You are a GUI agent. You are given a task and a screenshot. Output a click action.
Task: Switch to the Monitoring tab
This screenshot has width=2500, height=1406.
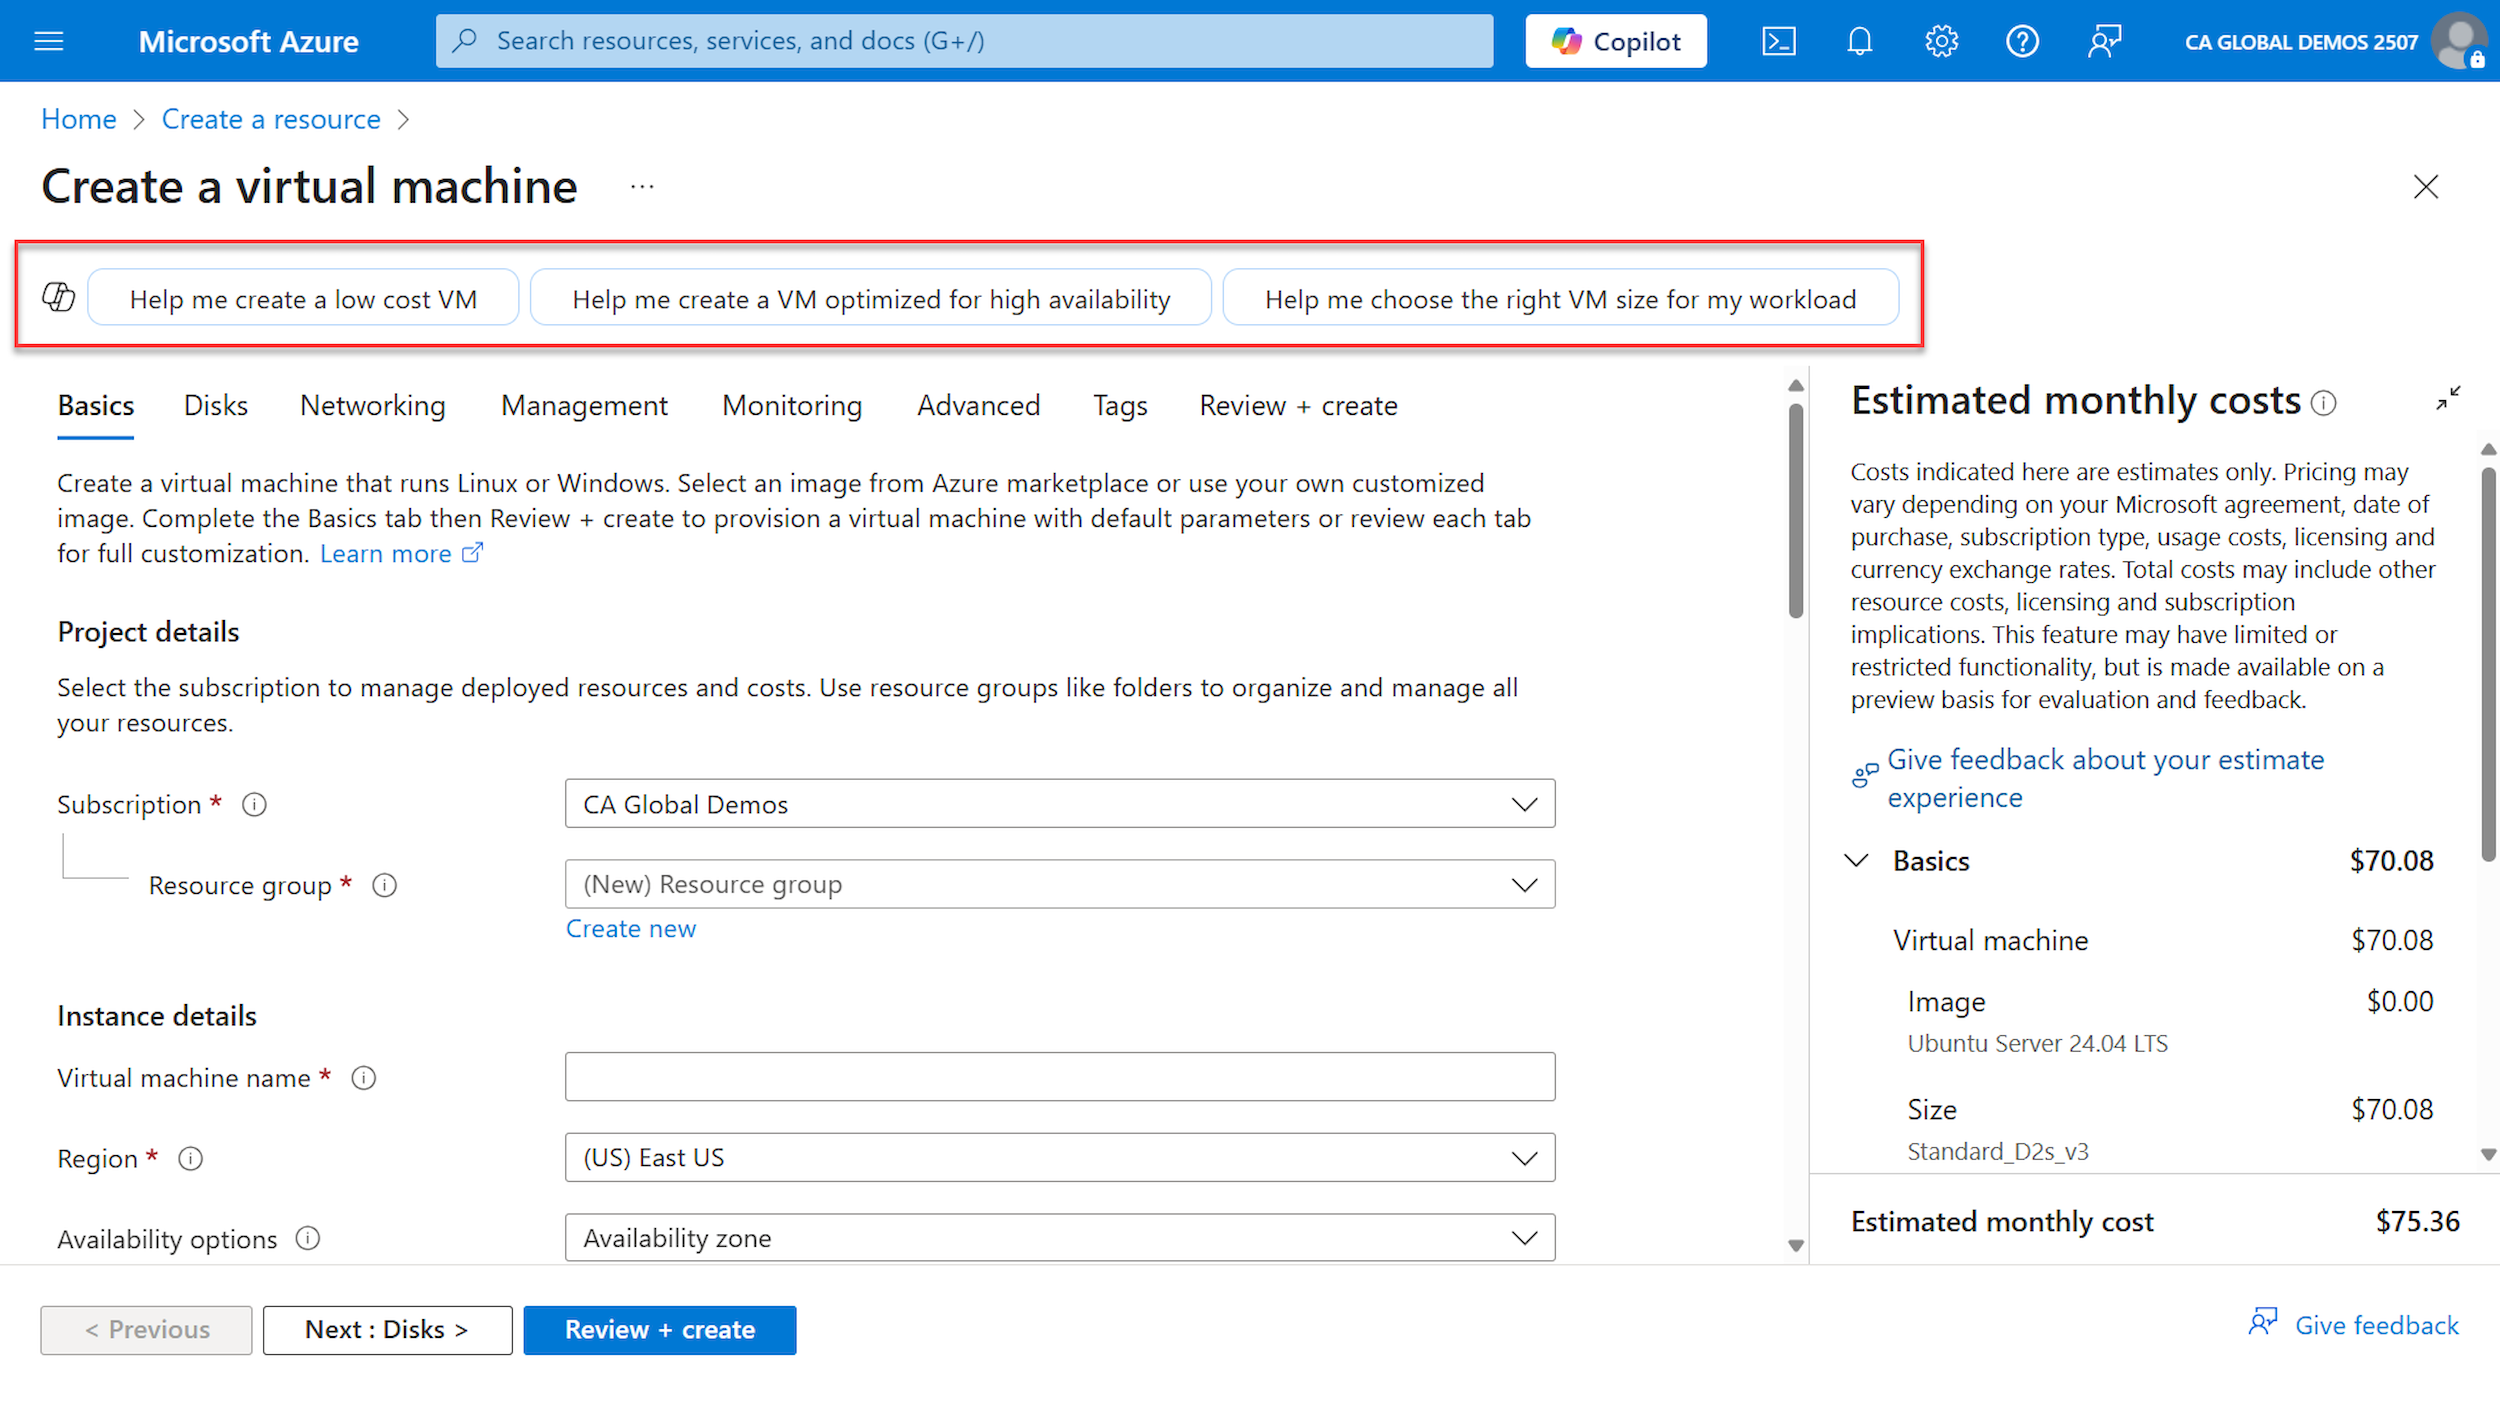point(792,406)
